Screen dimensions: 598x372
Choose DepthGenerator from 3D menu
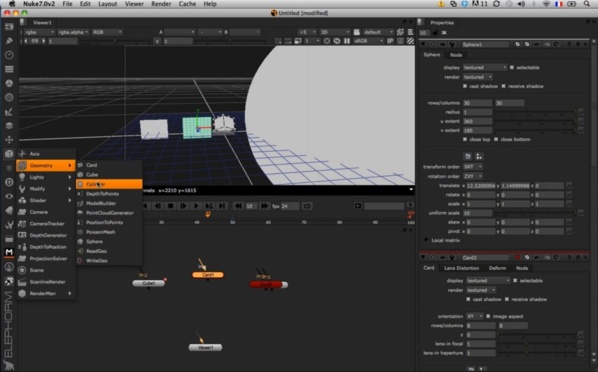tap(46, 235)
